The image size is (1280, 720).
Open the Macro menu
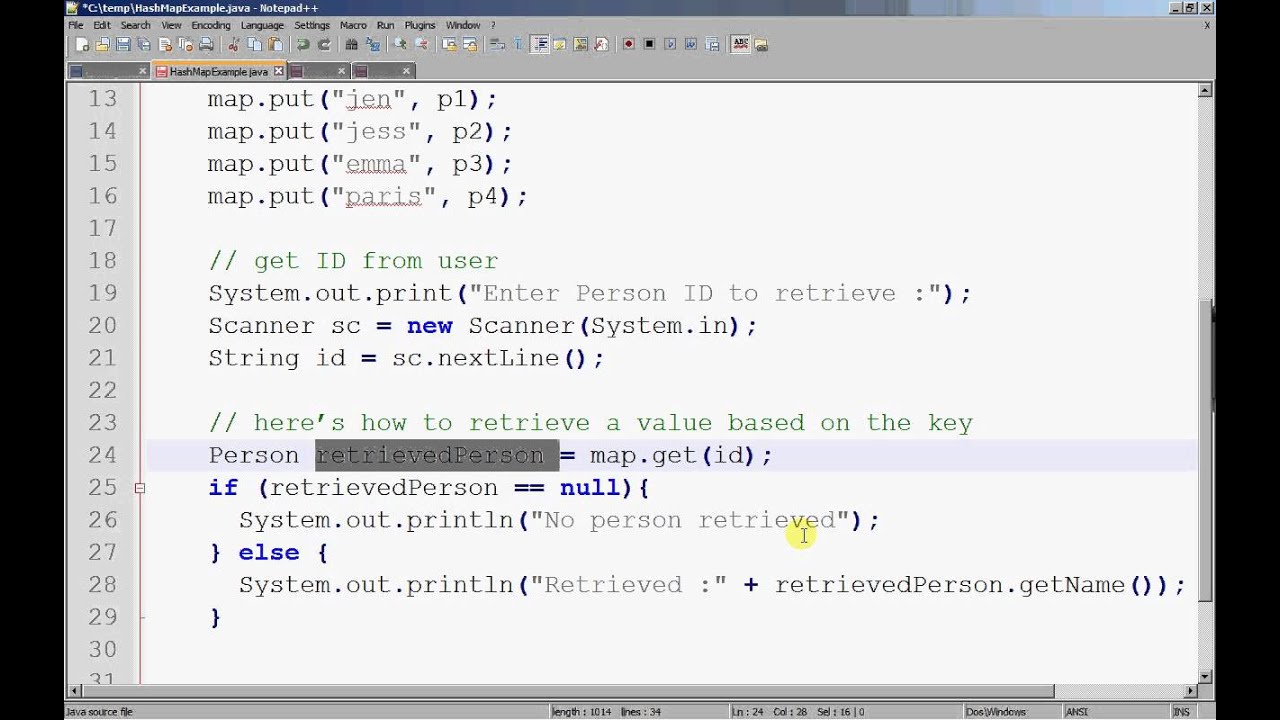pyautogui.click(x=353, y=25)
